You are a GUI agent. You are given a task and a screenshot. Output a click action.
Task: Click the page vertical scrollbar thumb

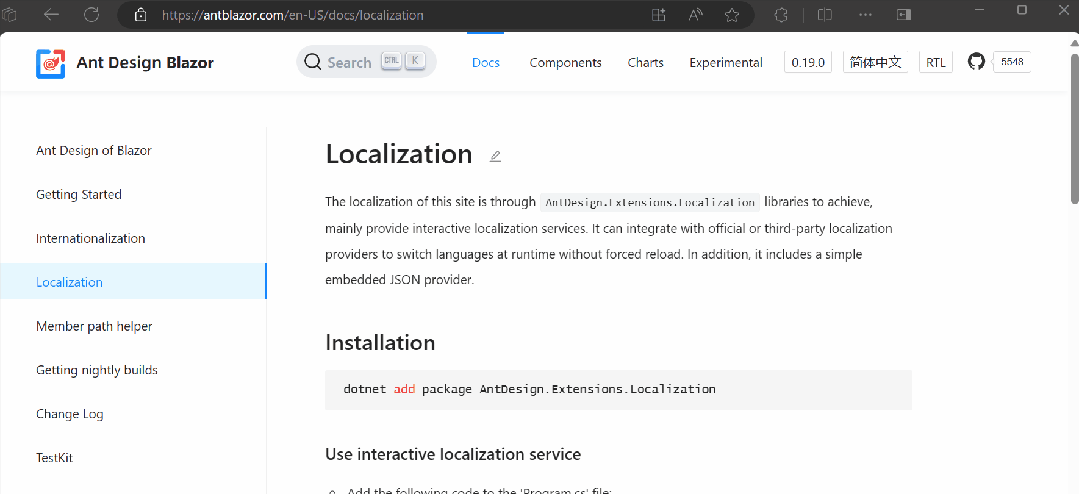tap(1074, 127)
